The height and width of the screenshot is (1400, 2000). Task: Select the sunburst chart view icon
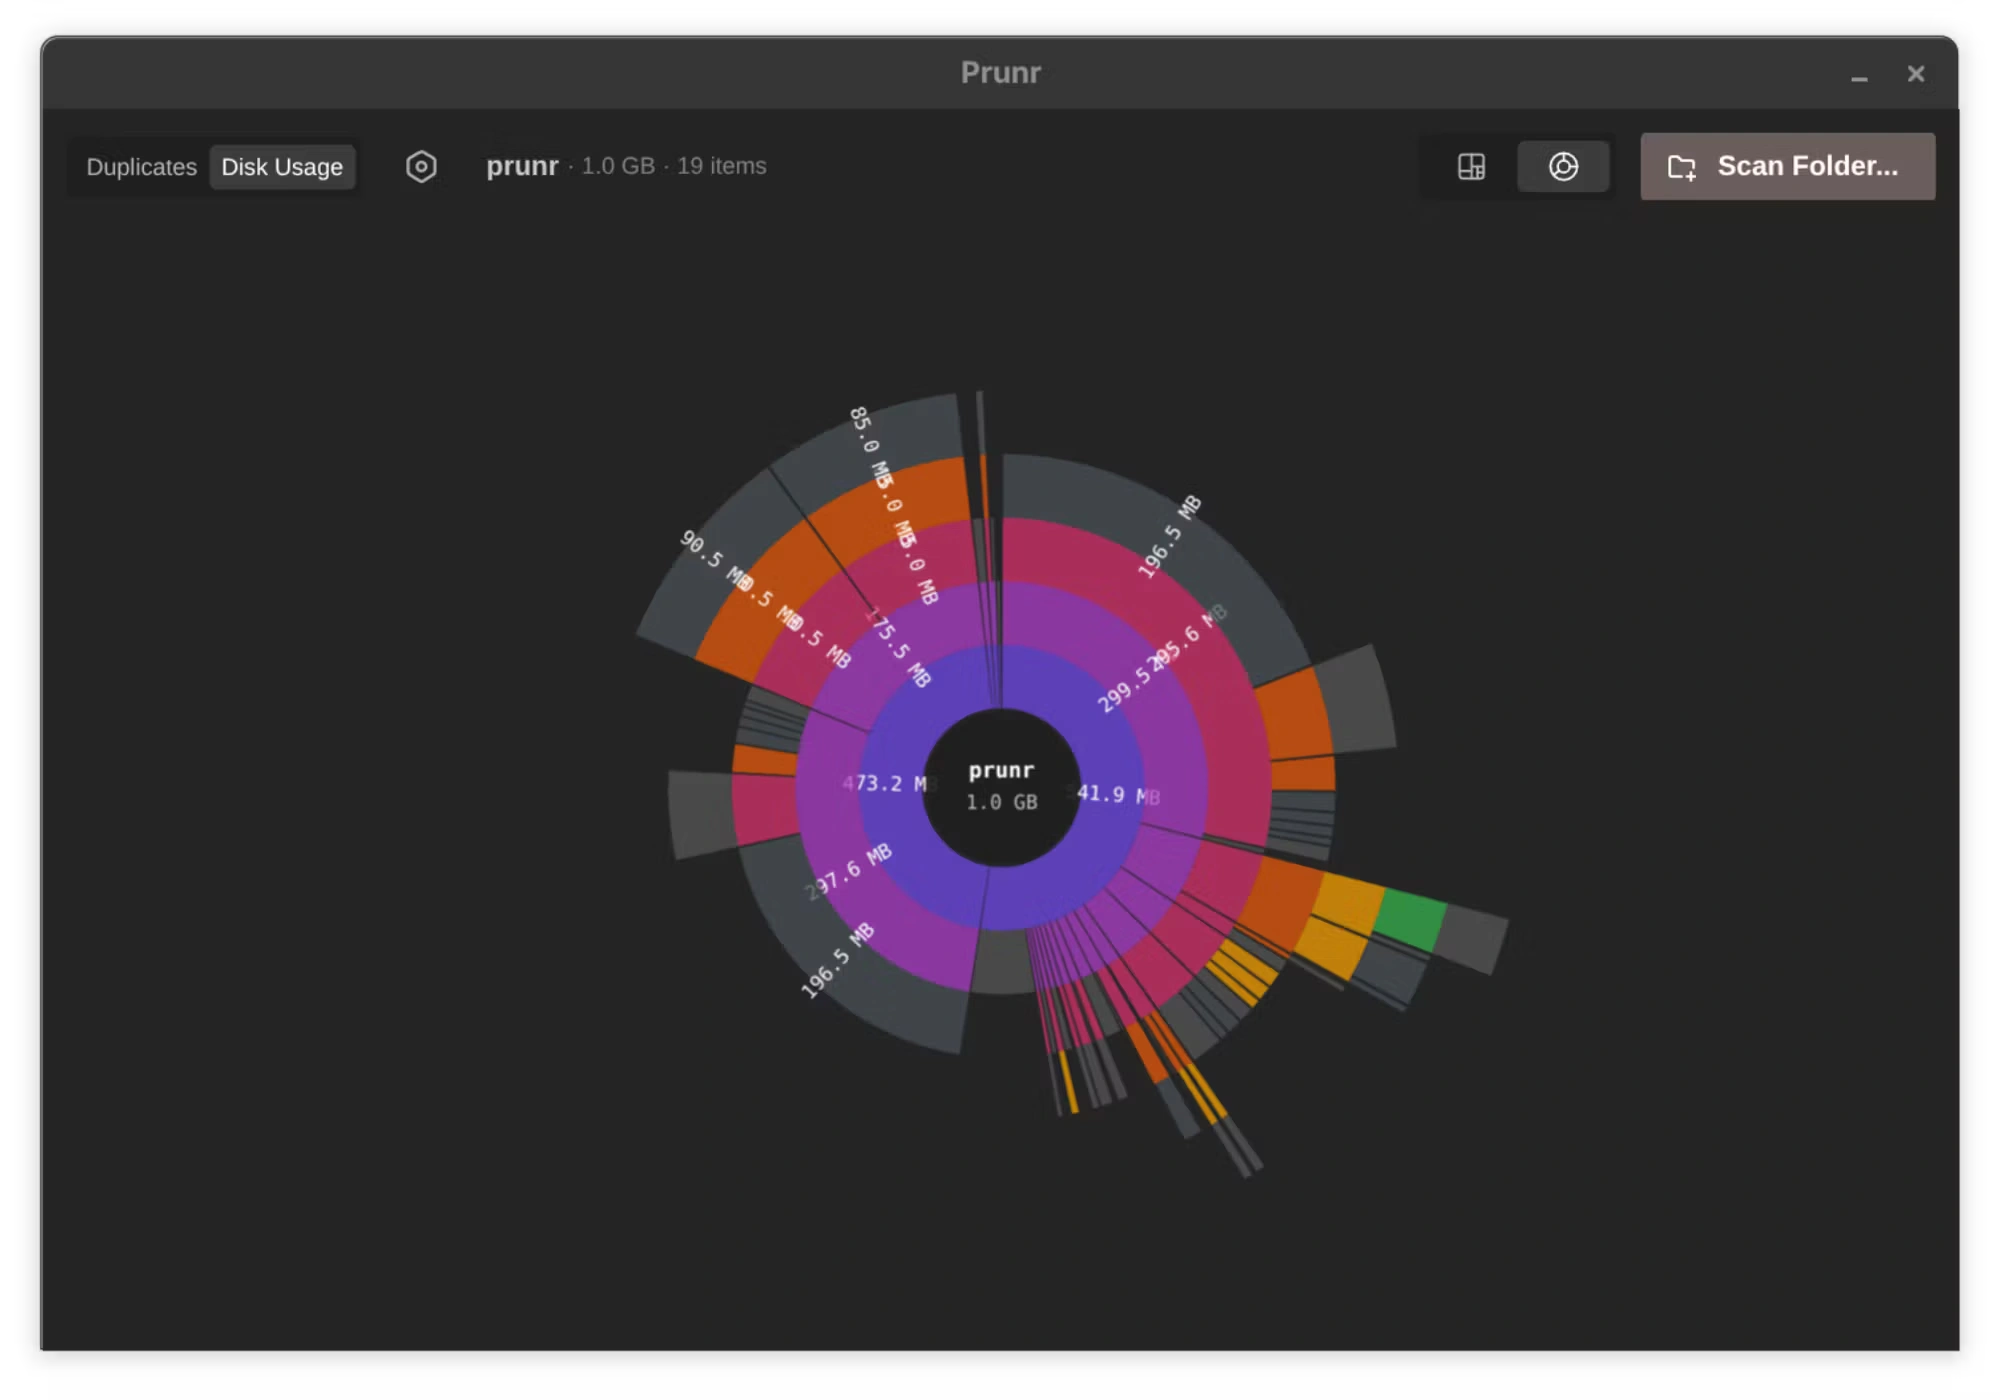click(1563, 166)
